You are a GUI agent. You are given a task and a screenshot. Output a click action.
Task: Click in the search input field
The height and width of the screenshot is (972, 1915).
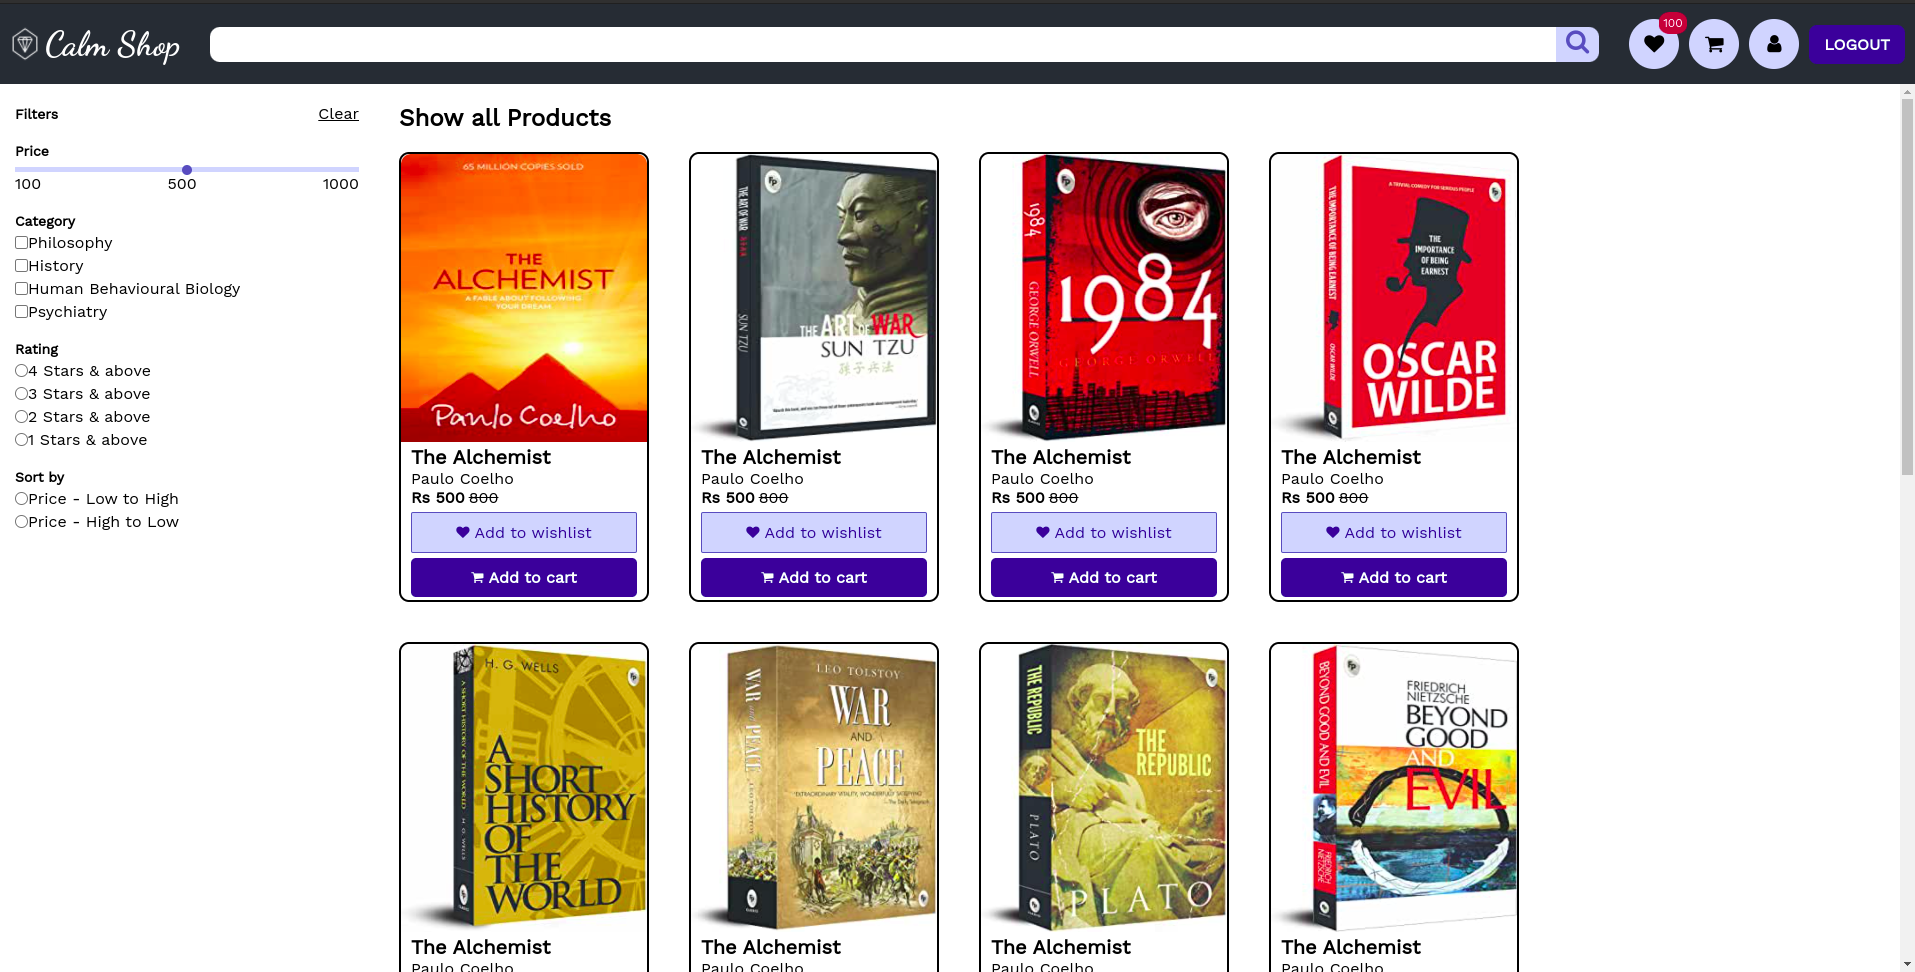883,44
